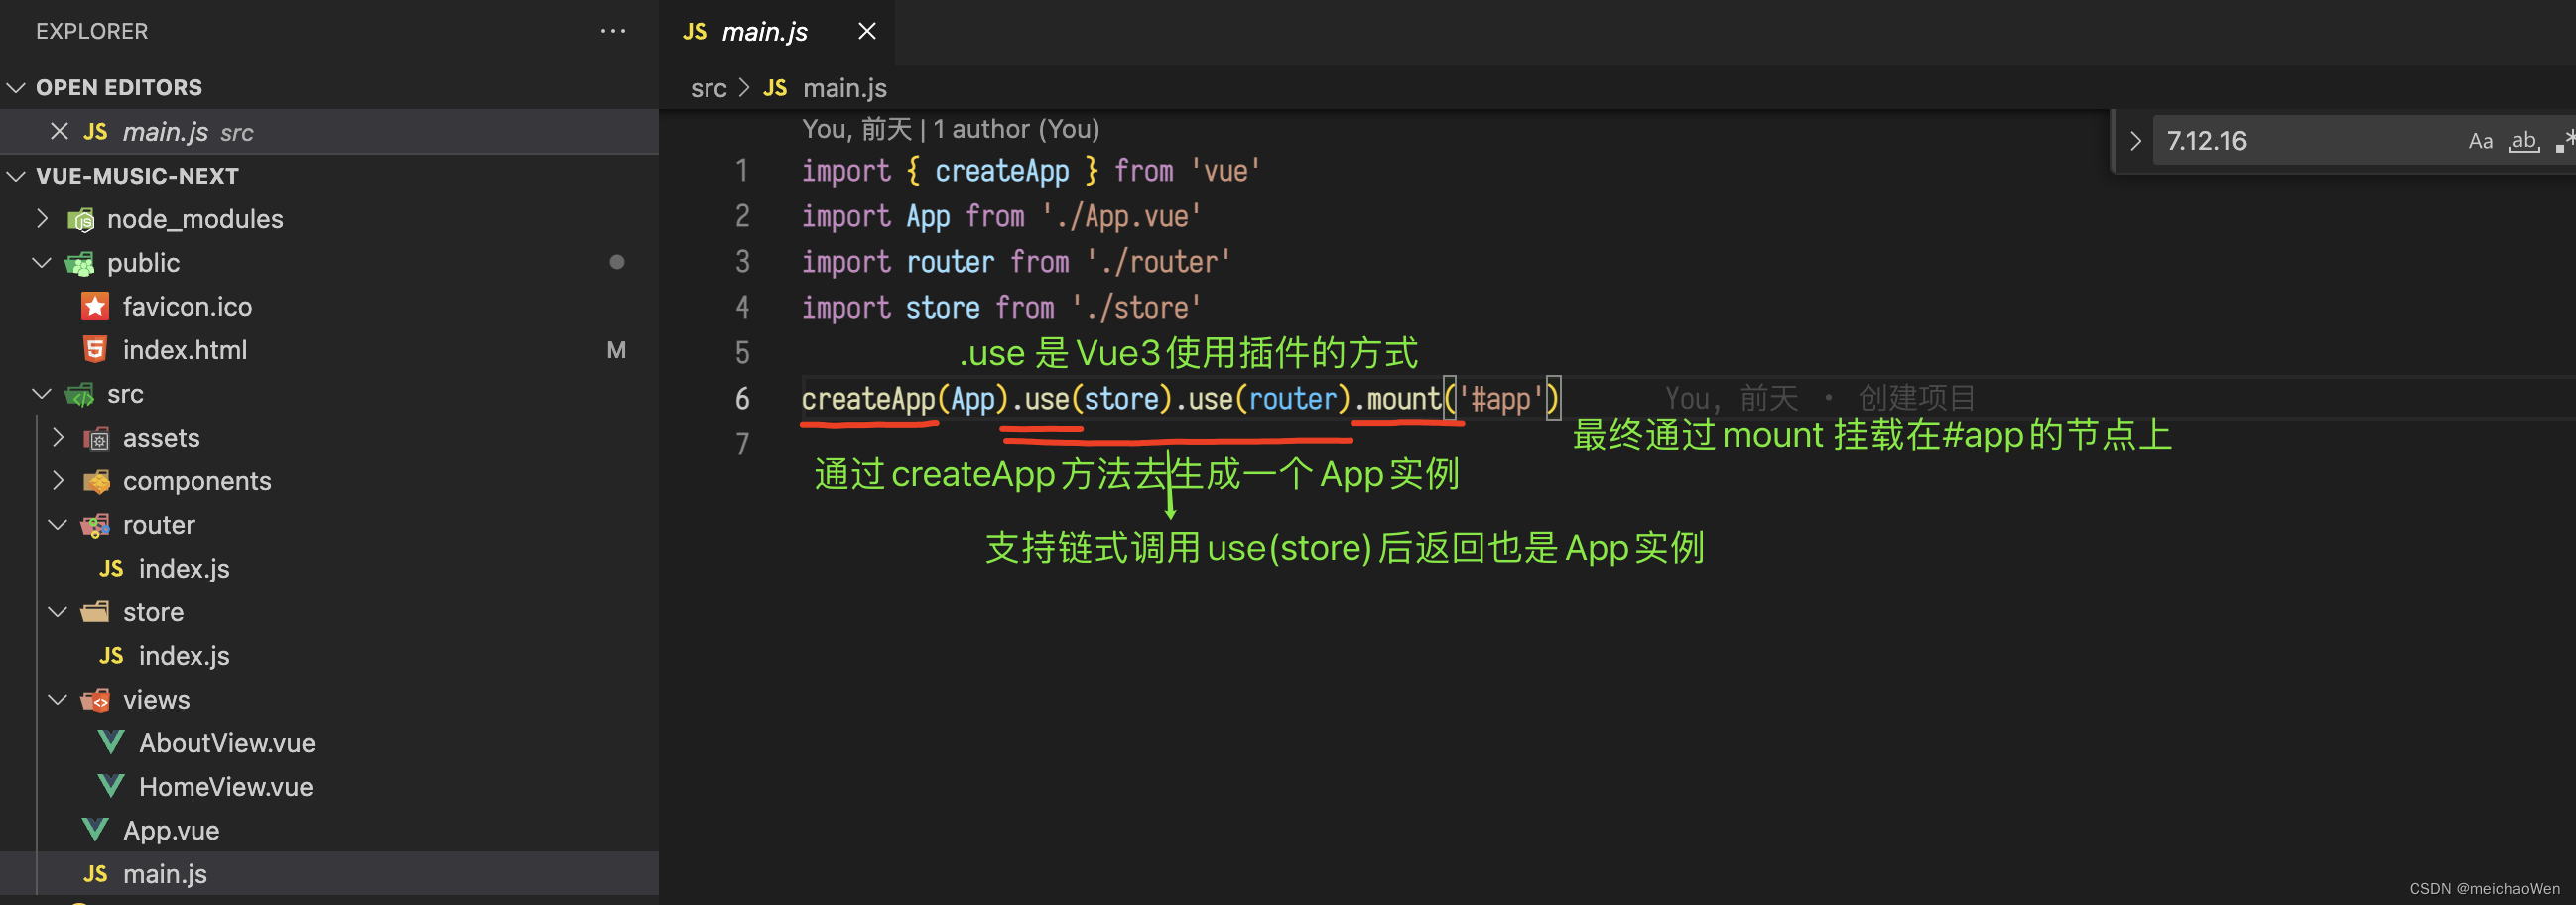
Task: Focus find input containing 7.12.16
Action: 2305,141
